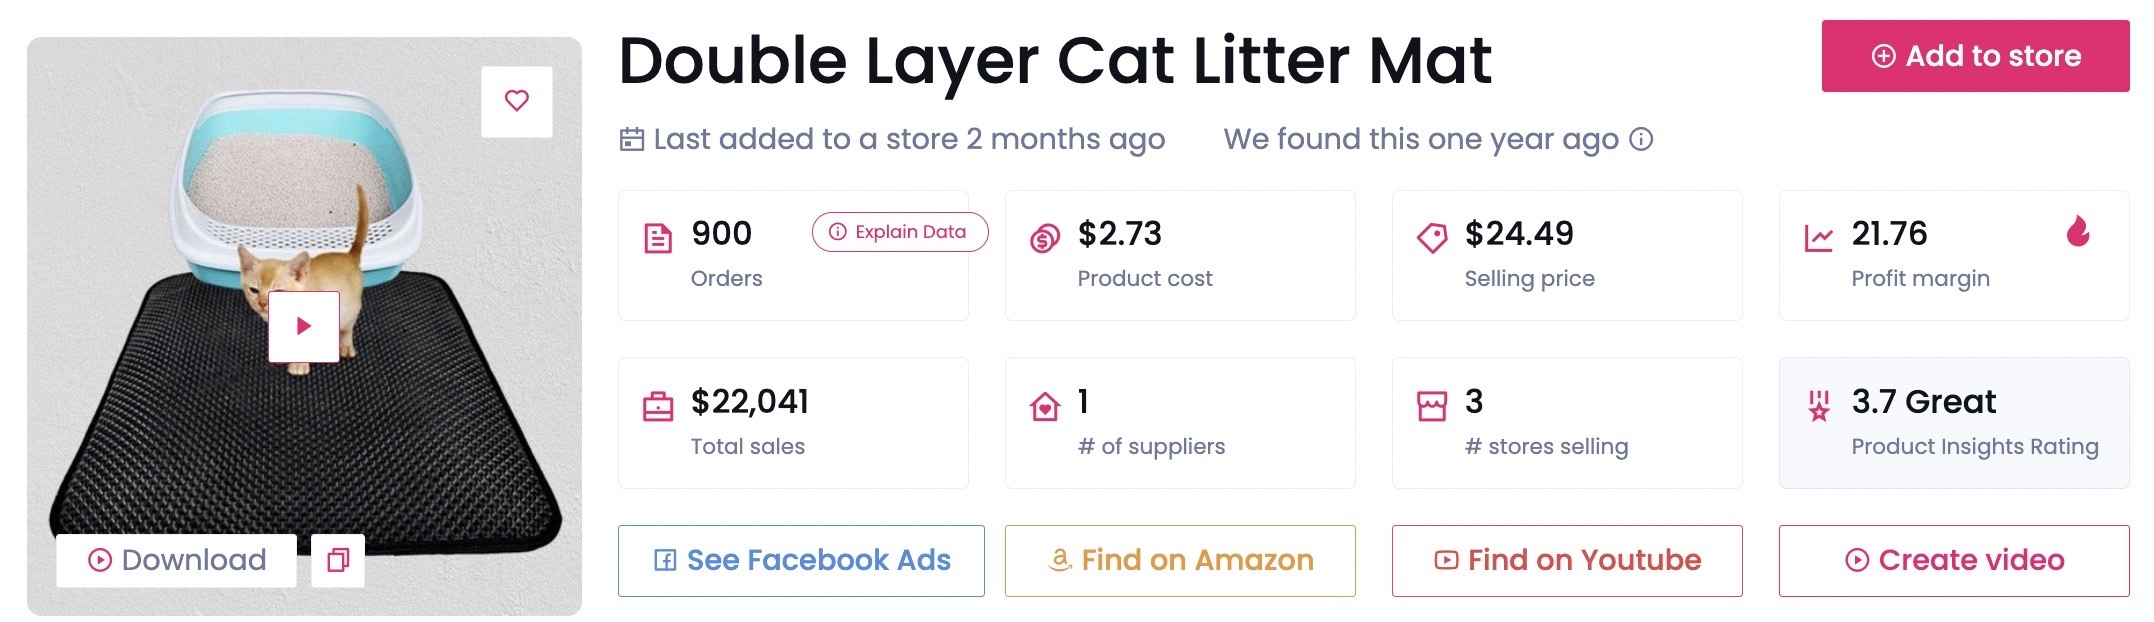Play the product video on the image
This screenshot has height=622, width=2154.
coord(304,326)
